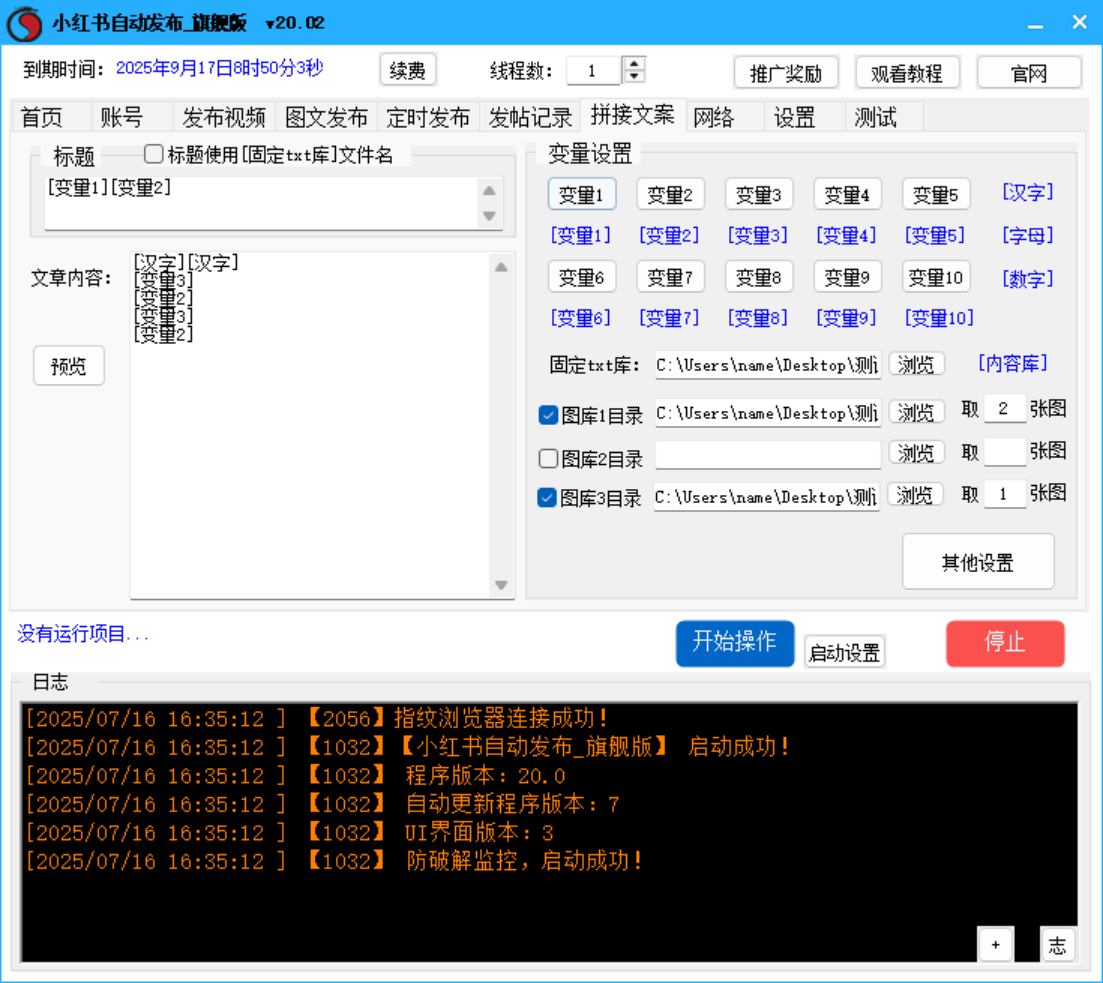The width and height of the screenshot is (1103, 983).
Task: Go to the 发布视频 tab
Action: click(x=224, y=117)
